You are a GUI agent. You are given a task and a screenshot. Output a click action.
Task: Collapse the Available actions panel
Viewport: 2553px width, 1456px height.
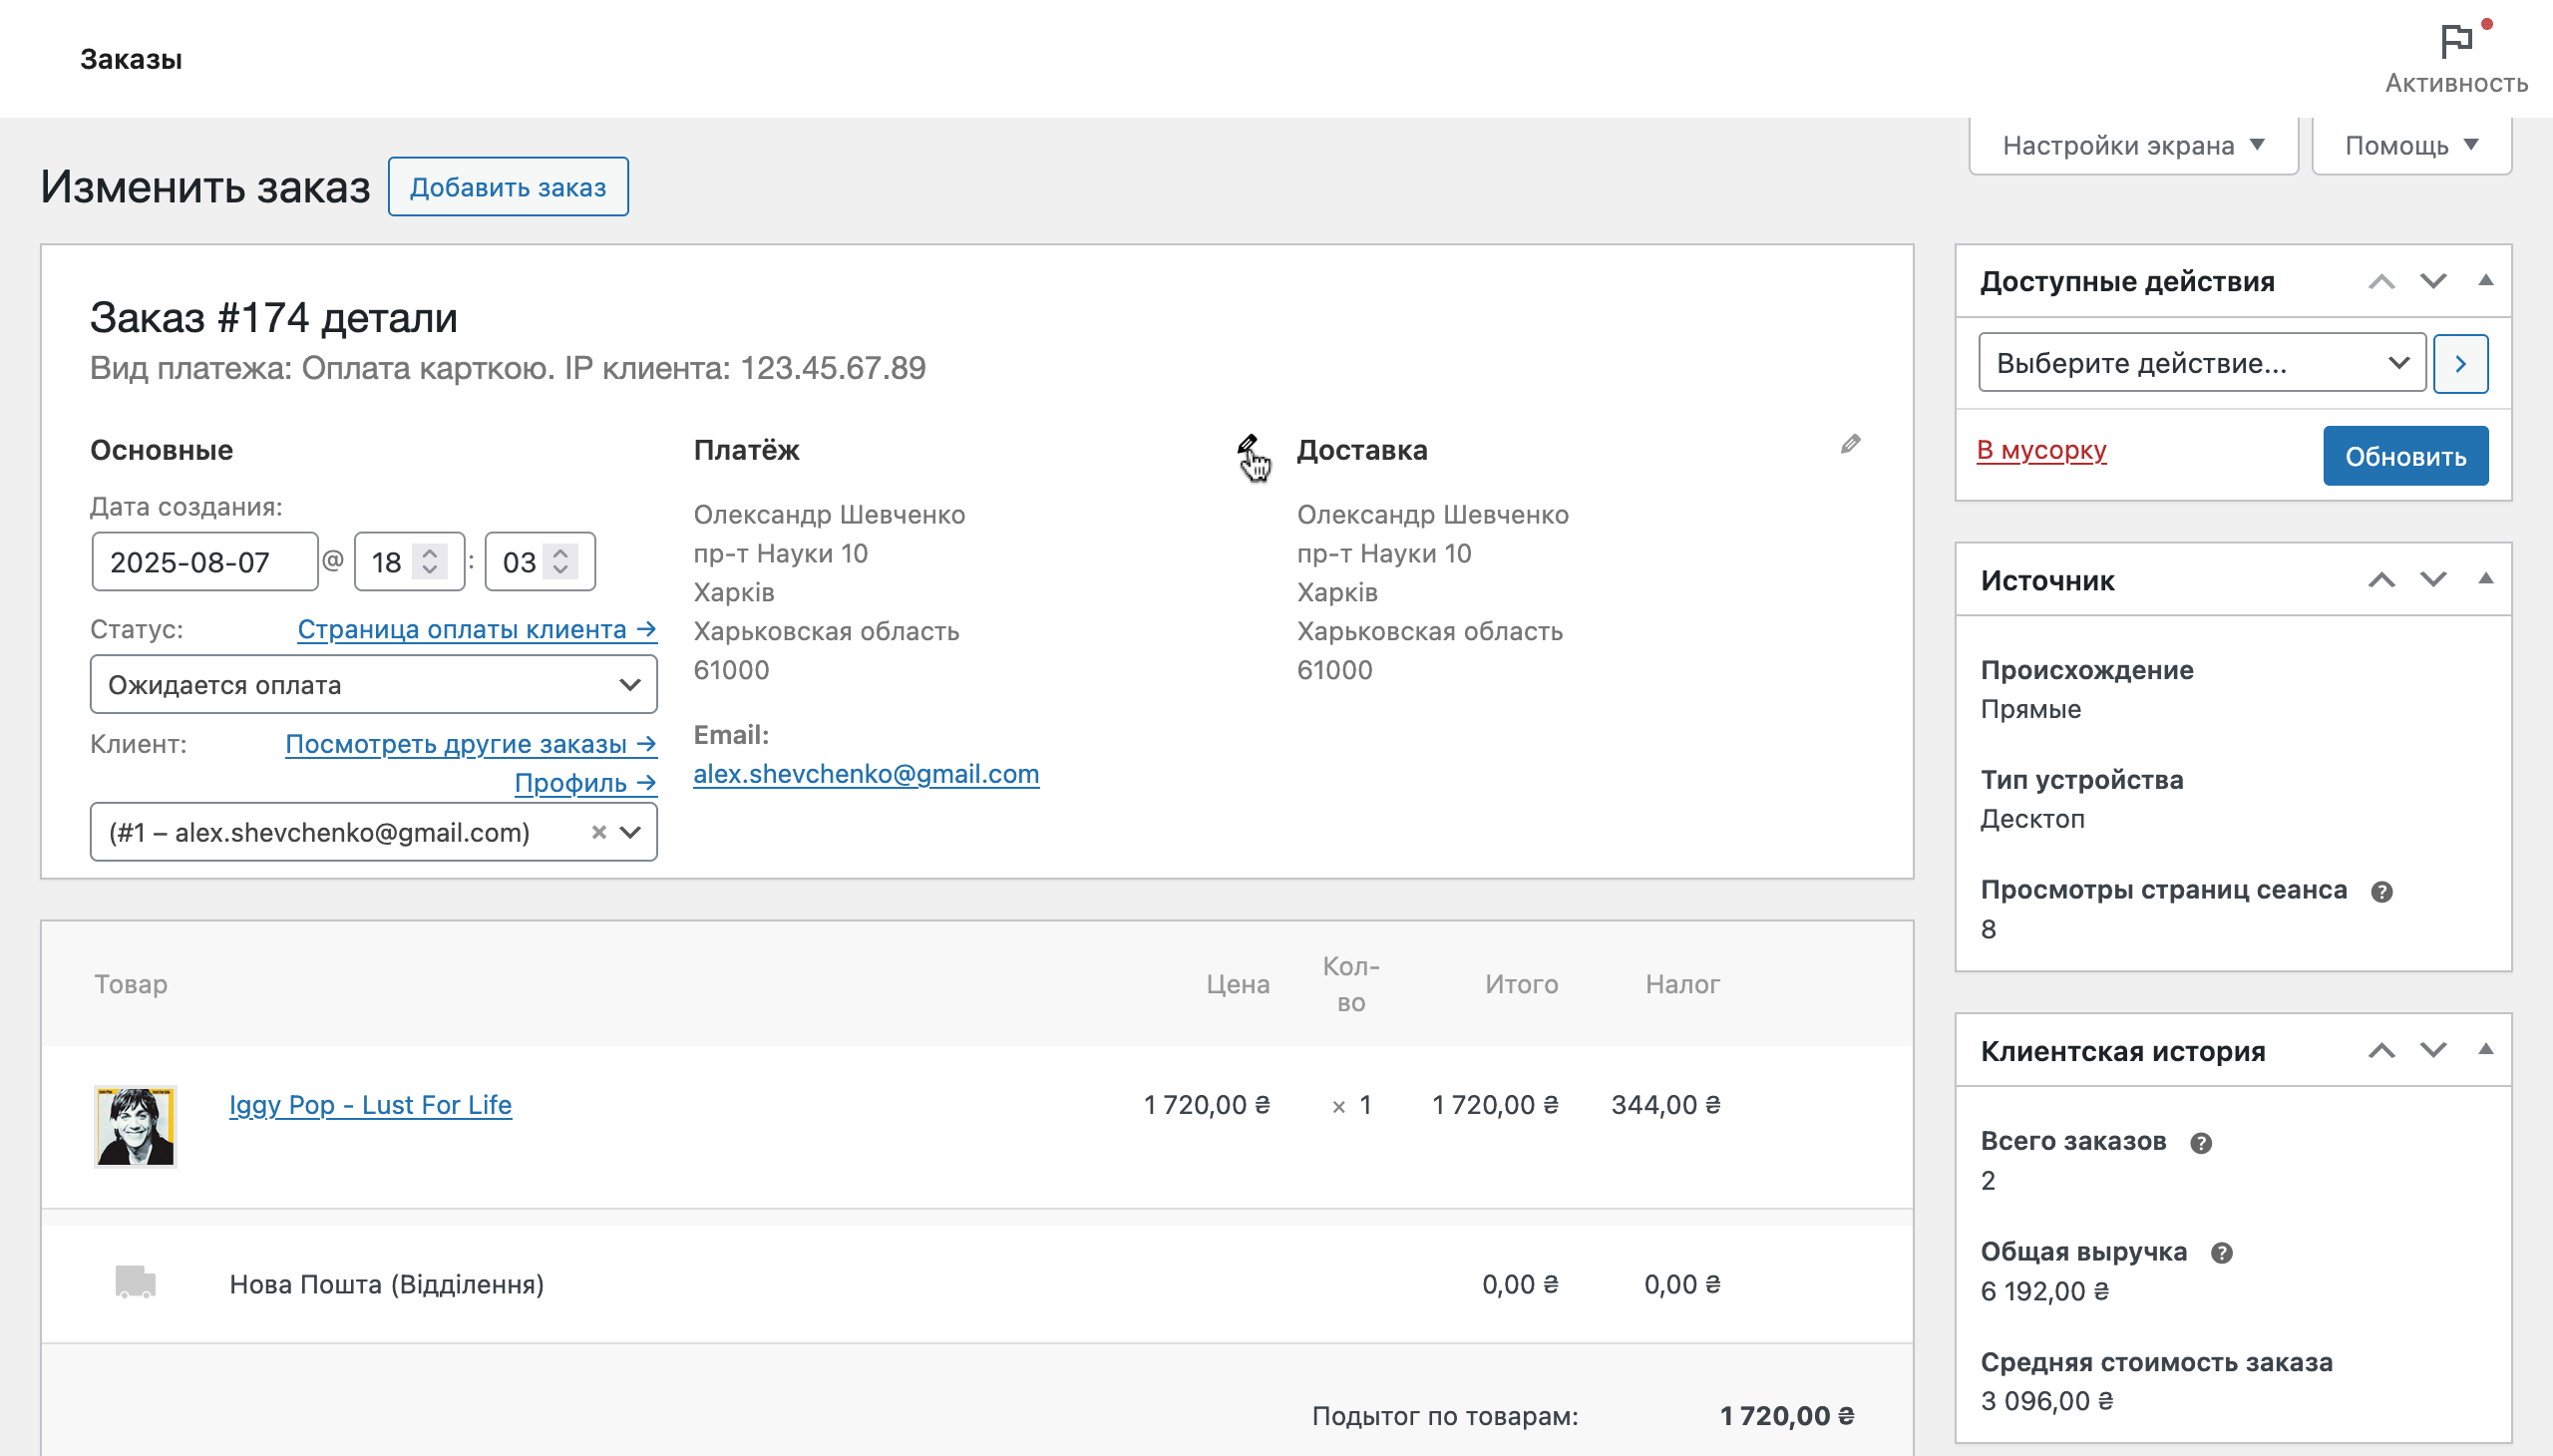click(x=2485, y=281)
